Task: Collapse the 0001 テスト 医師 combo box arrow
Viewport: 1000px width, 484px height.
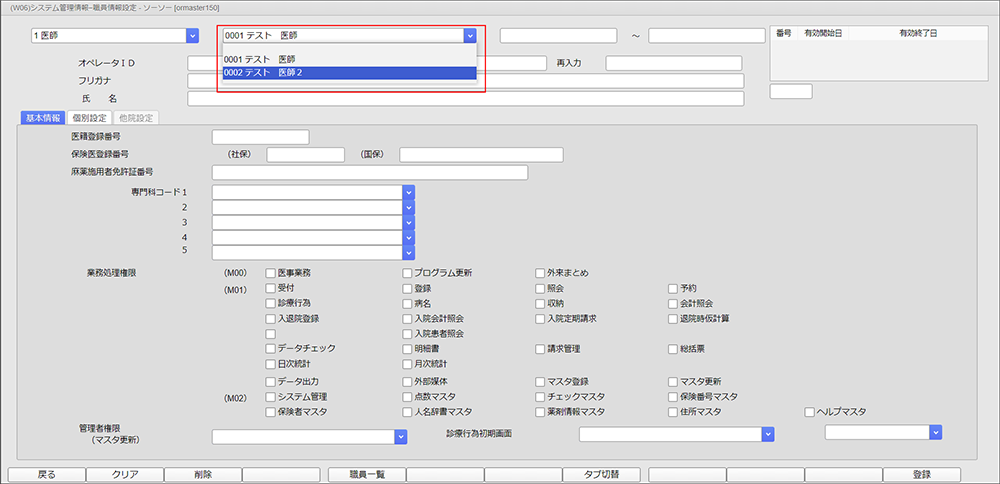Action: click(470, 36)
